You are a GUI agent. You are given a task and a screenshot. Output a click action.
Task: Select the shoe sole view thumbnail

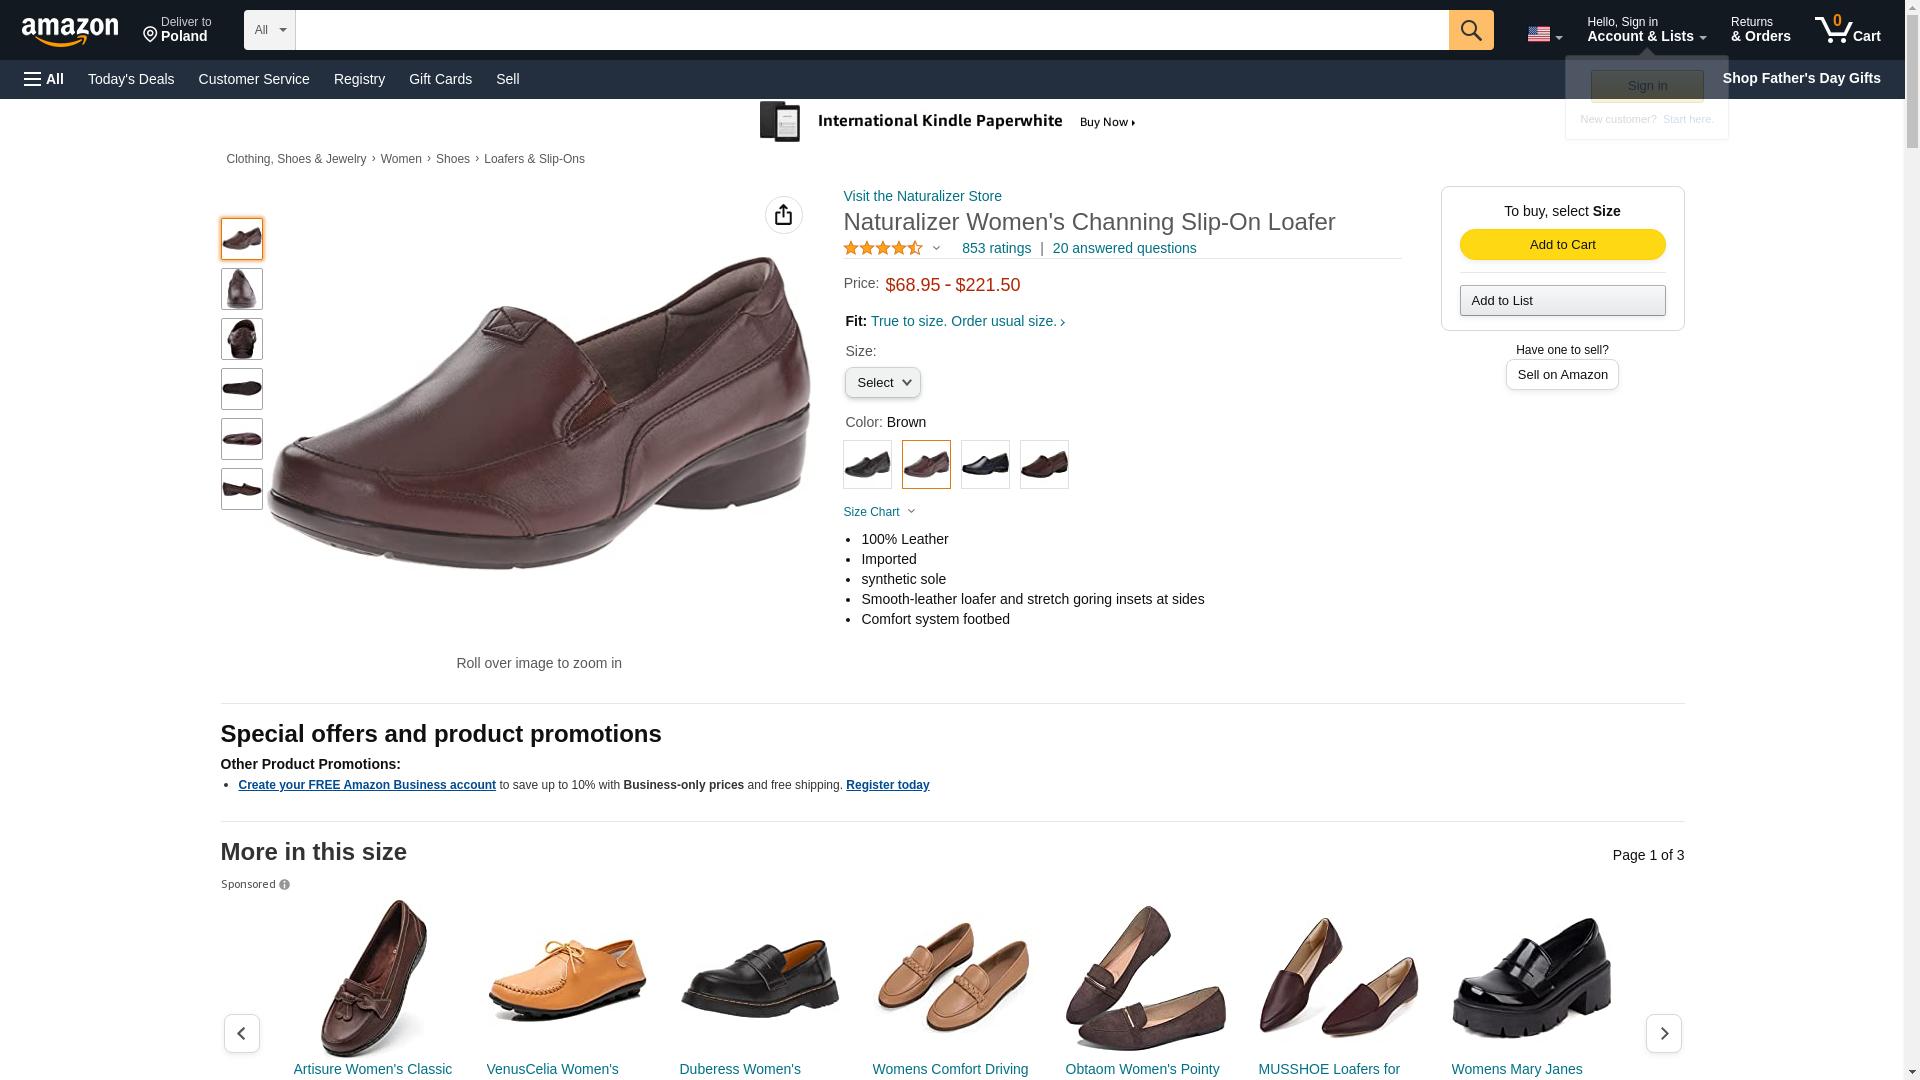pos(241,389)
